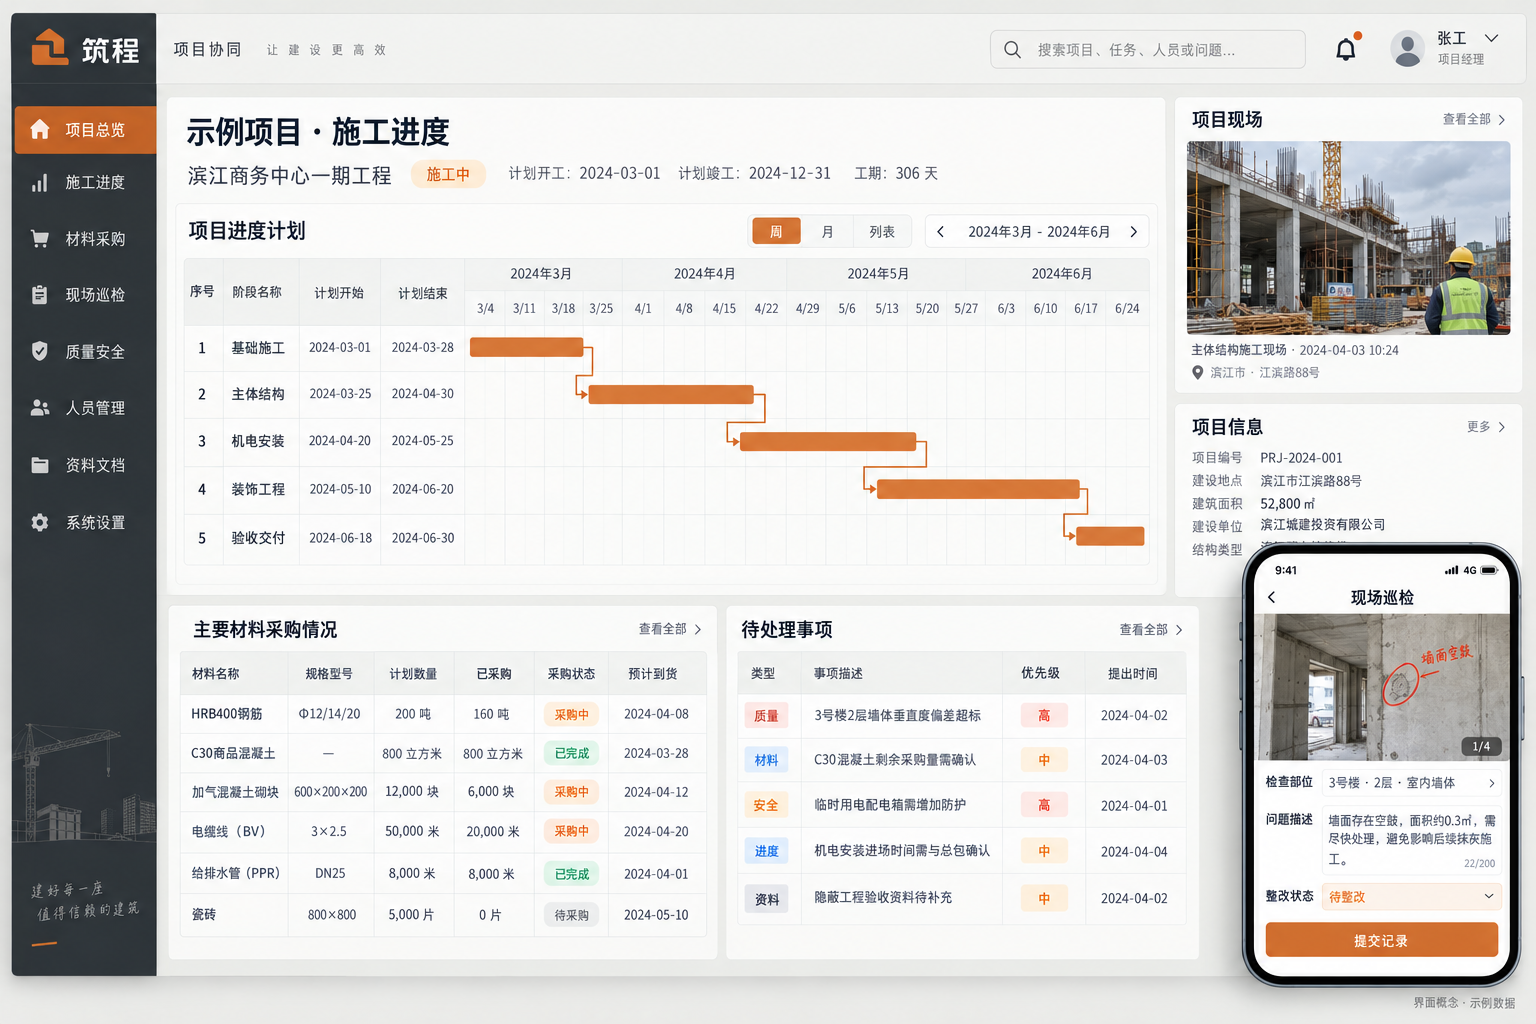Click 查看全部 in 主要材料采购情况 panel

(x=662, y=629)
